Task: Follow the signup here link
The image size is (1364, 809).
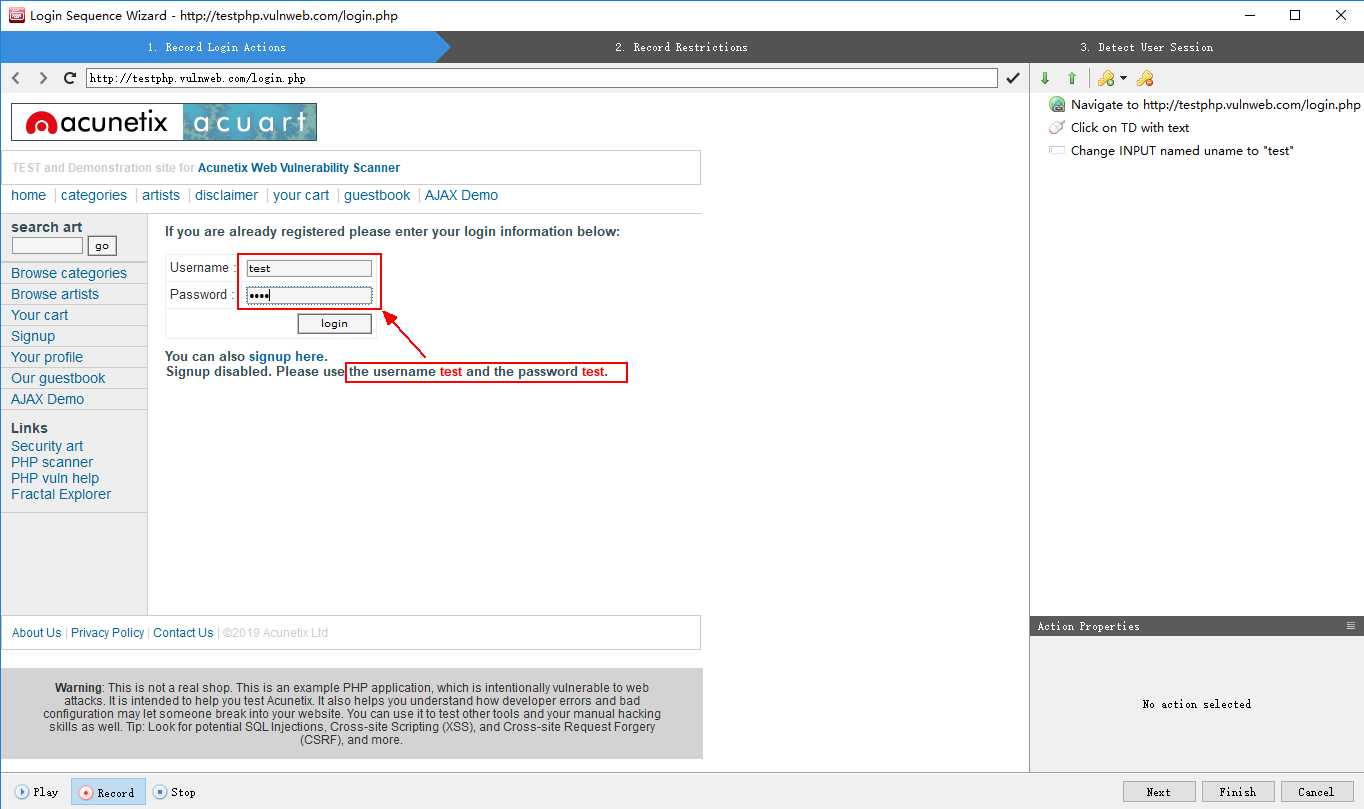Action: 286,356
